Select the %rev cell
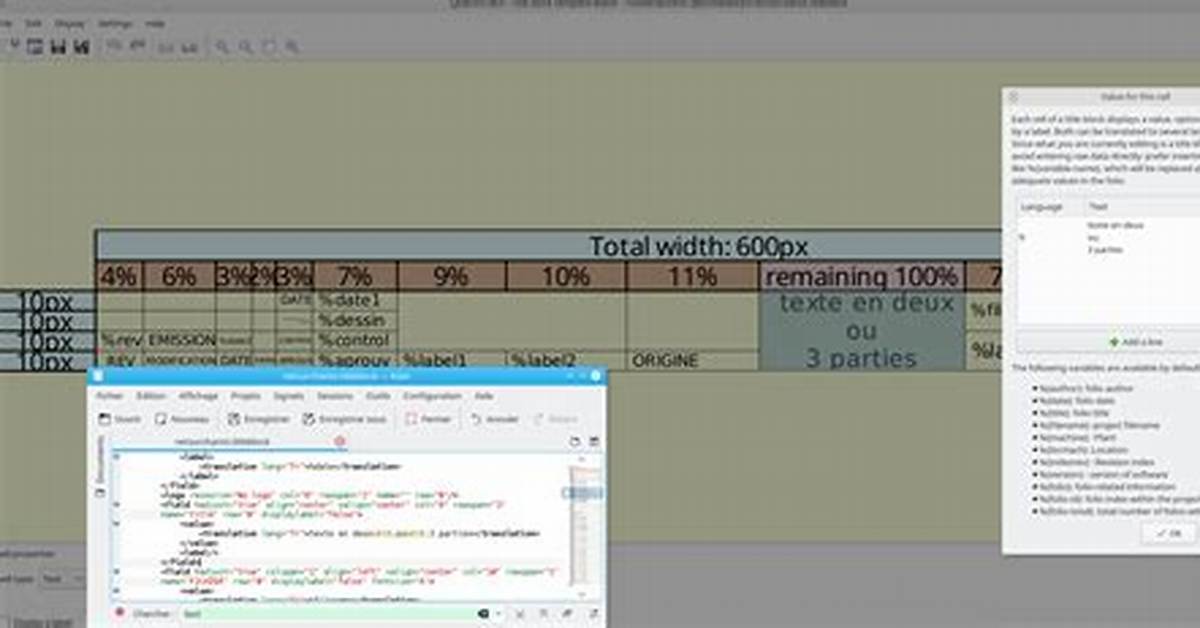1200x628 pixels. click(119, 340)
